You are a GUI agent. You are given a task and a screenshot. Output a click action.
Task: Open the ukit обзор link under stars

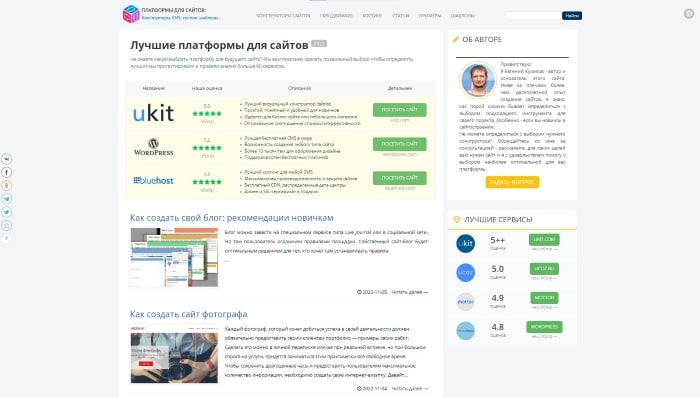tap(207, 121)
